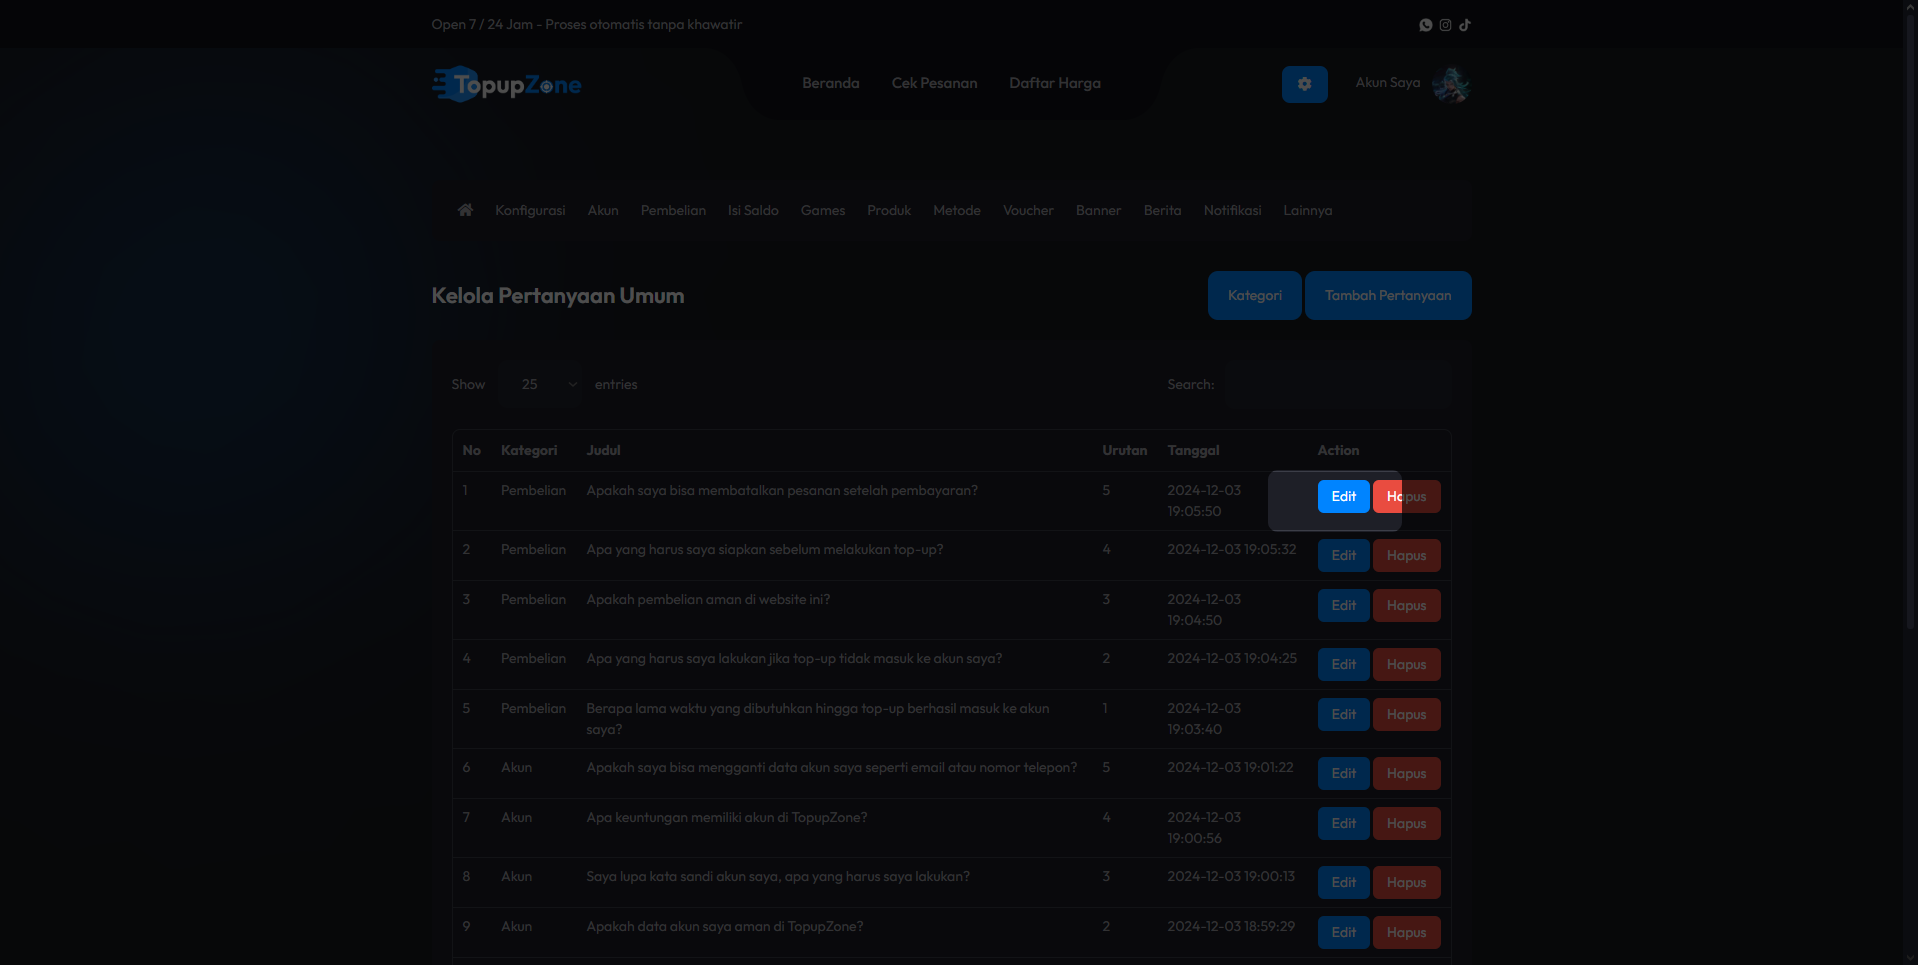The width and height of the screenshot is (1918, 965).
Task: Open the Akun admin menu
Action: point(603,210)
